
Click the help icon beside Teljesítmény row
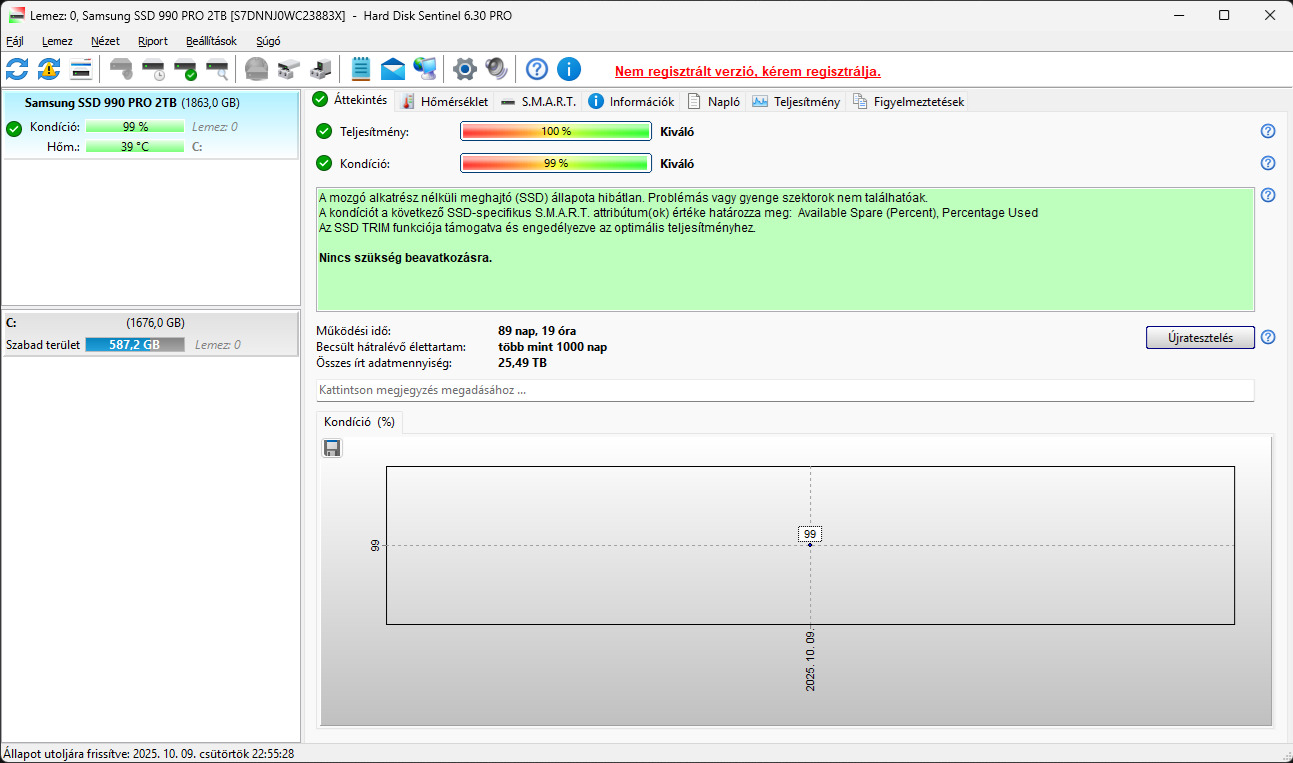click(1268, 131)
